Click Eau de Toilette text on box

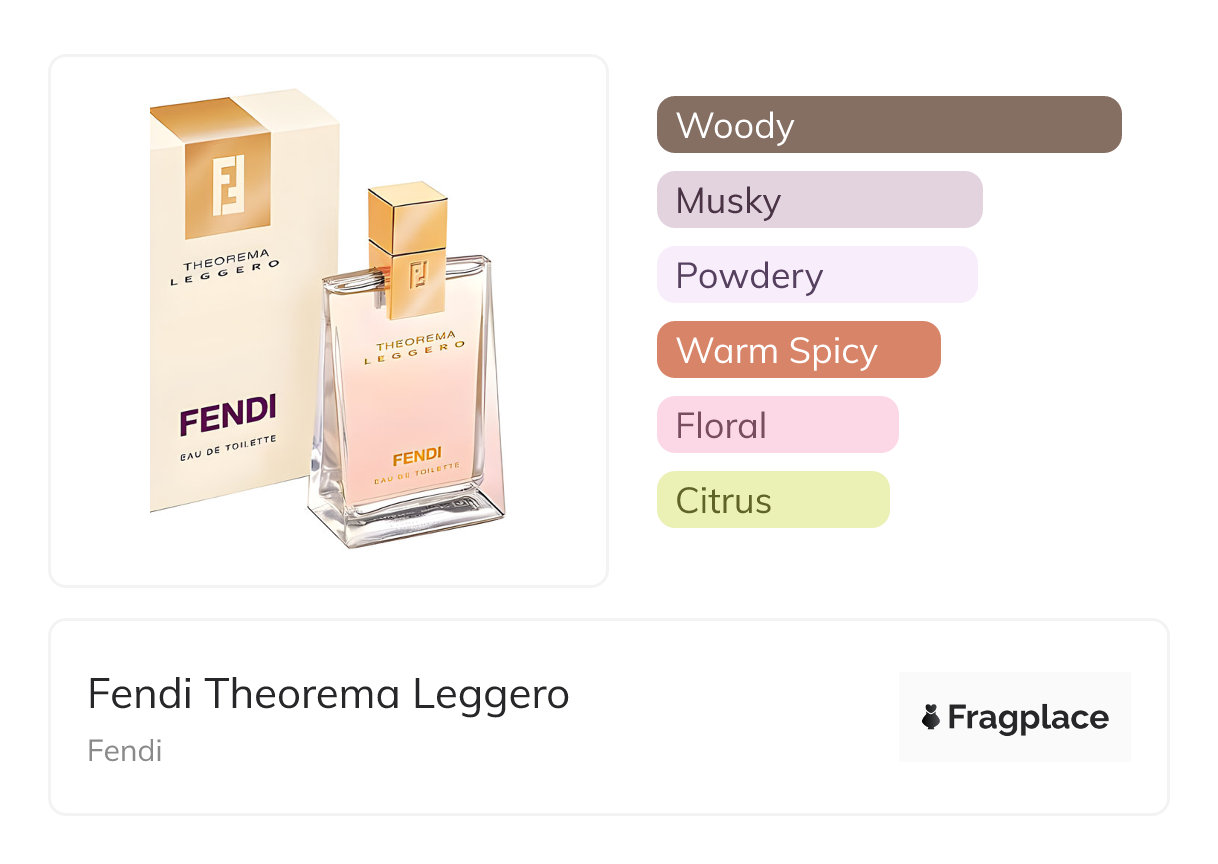click(x=229, y=444)
